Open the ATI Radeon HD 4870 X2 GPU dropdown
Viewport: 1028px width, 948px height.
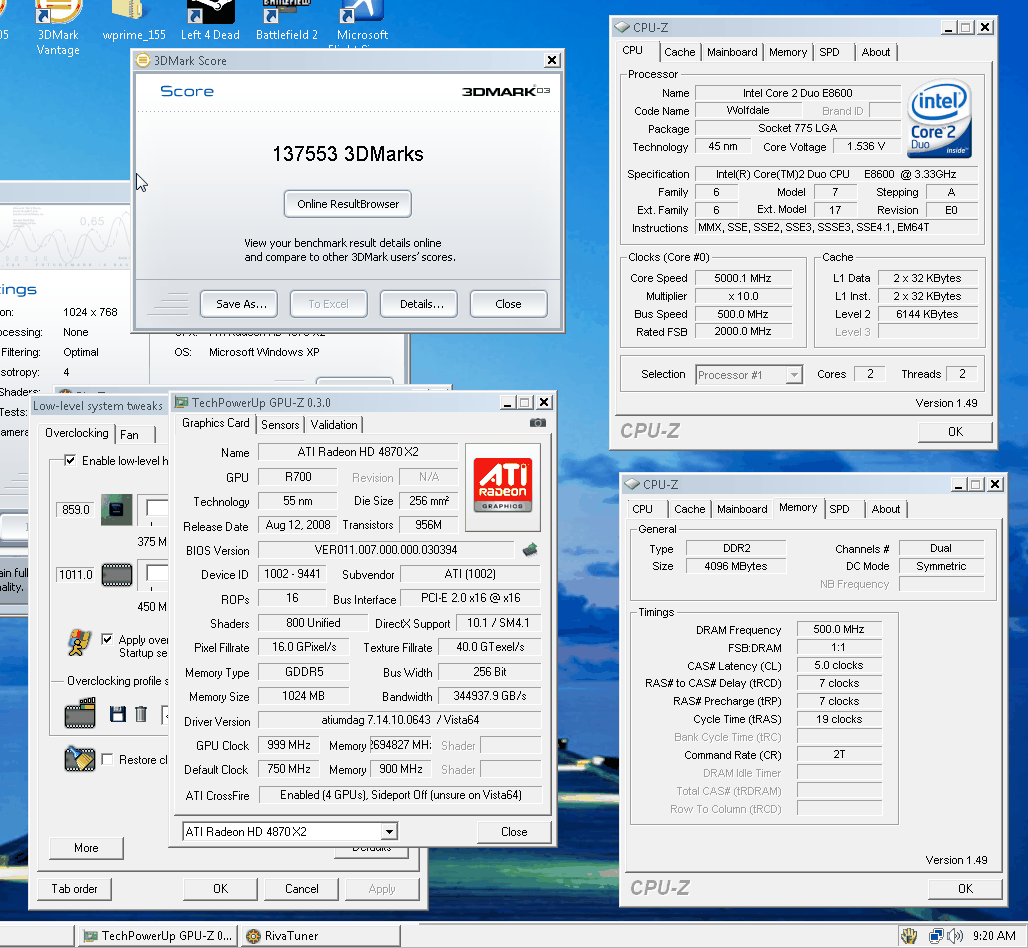click(389, 831)
